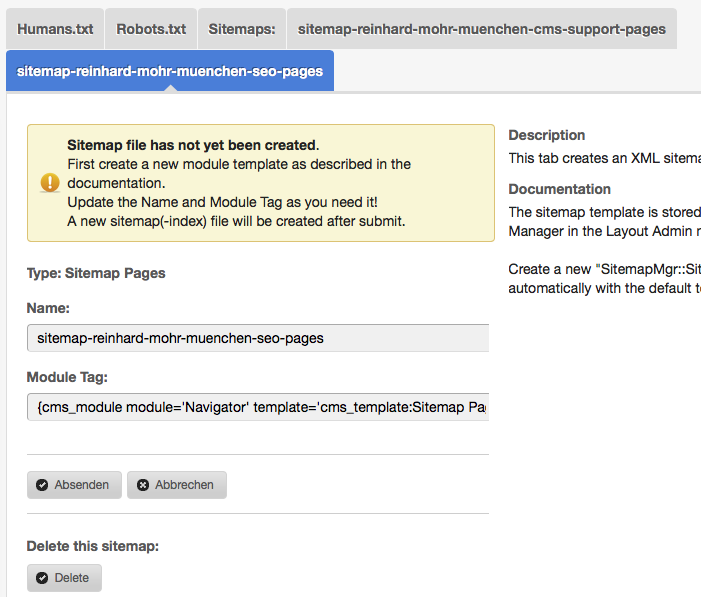The height and width of the screenshot is (597, 701).
Task: Click the checkmark icon on Absenden
Action: tap(42, 485)
